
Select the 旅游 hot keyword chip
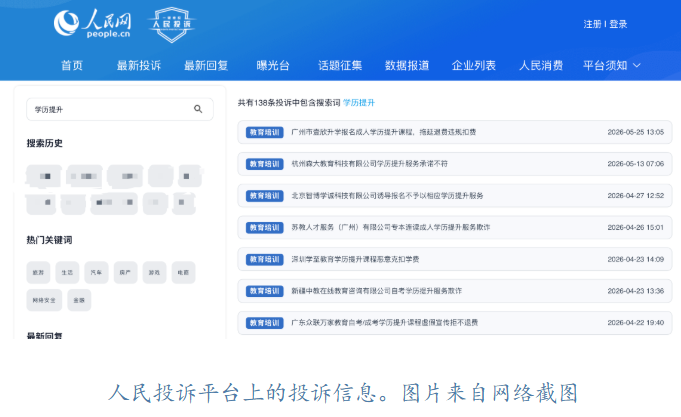pyautogui.click(x=38, y=272)
